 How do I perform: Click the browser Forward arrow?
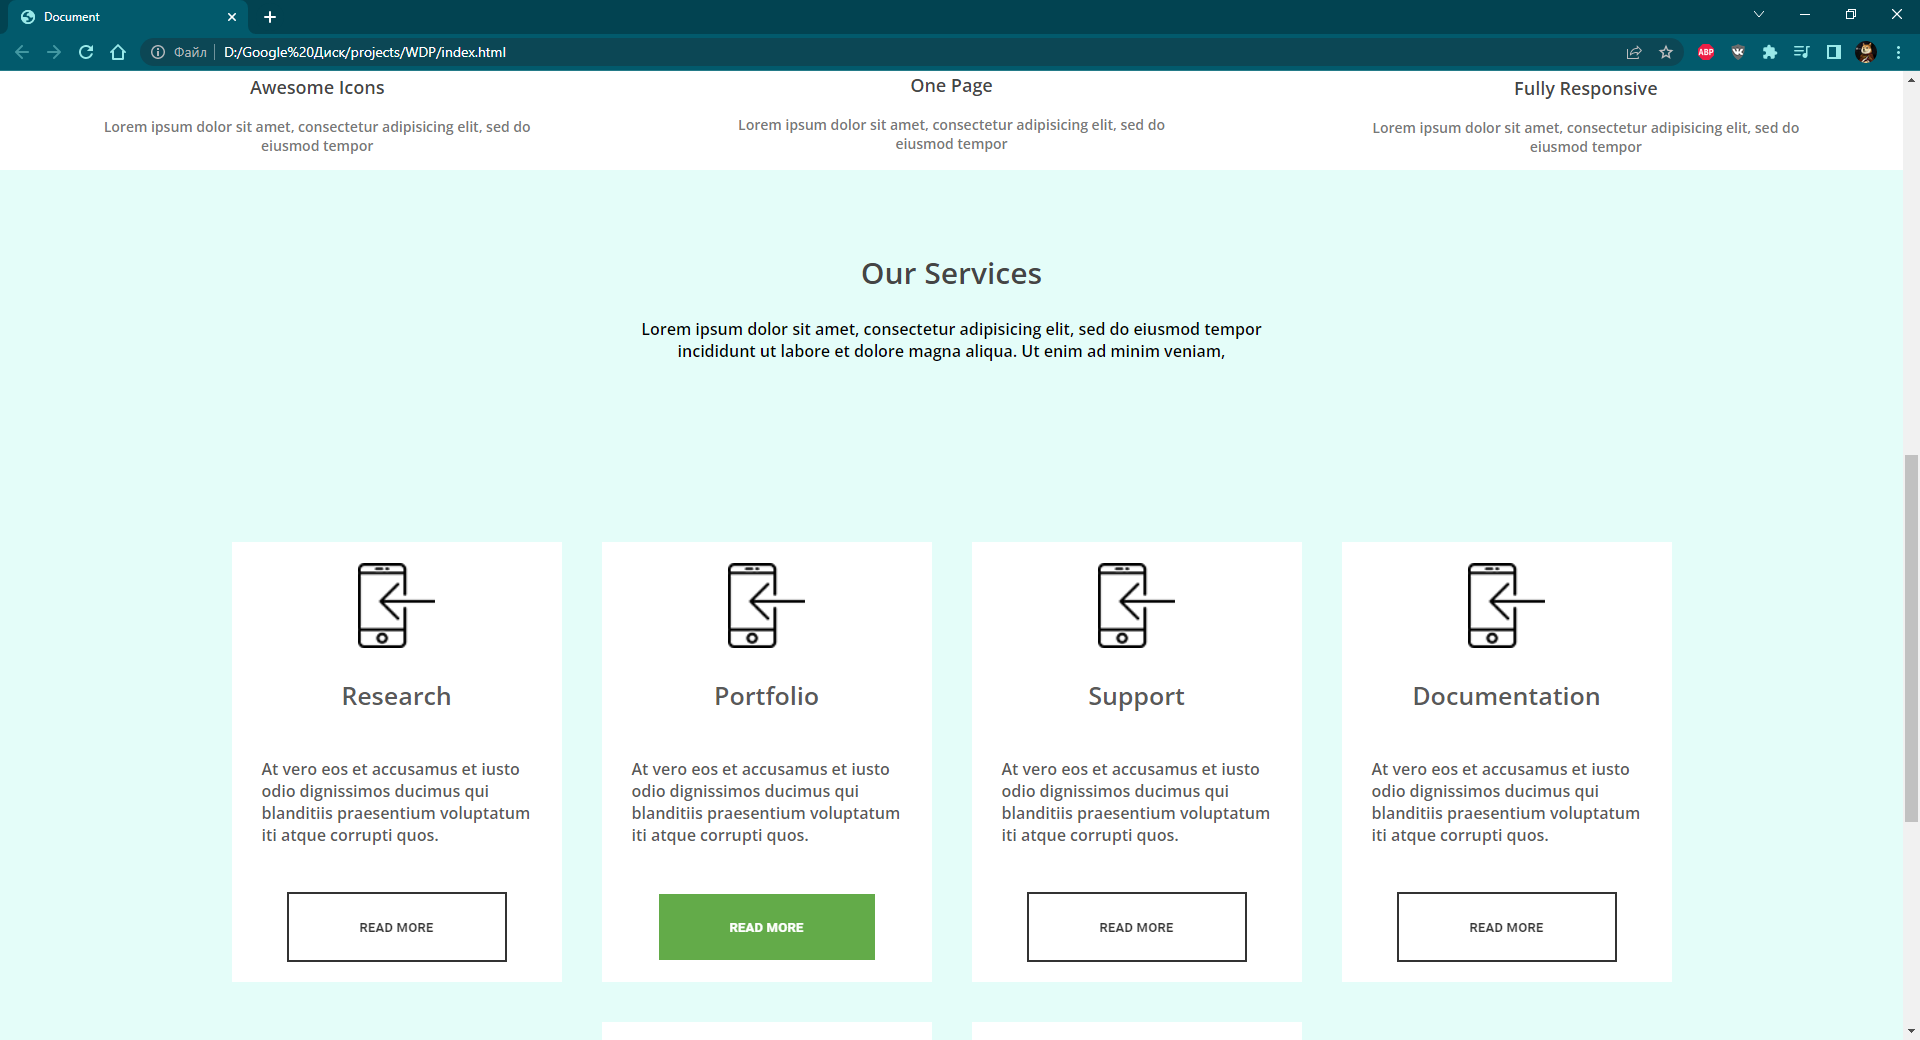pyautogui.click(x=54, y=52)
